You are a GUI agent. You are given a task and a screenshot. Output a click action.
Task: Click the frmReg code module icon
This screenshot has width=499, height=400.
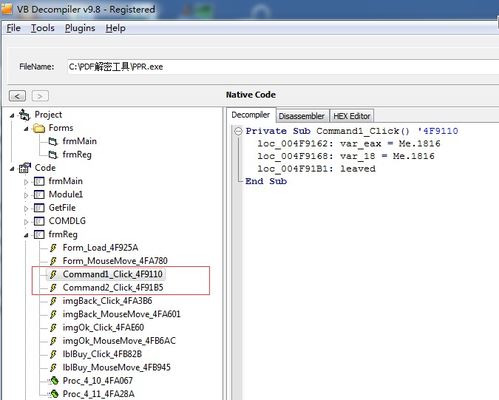(x=39, y=235)
